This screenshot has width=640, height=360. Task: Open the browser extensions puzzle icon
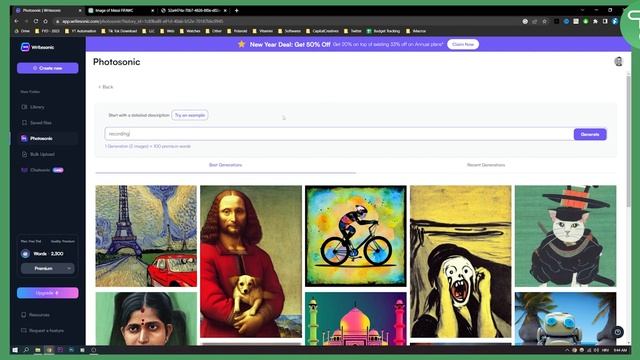(595, 21)
